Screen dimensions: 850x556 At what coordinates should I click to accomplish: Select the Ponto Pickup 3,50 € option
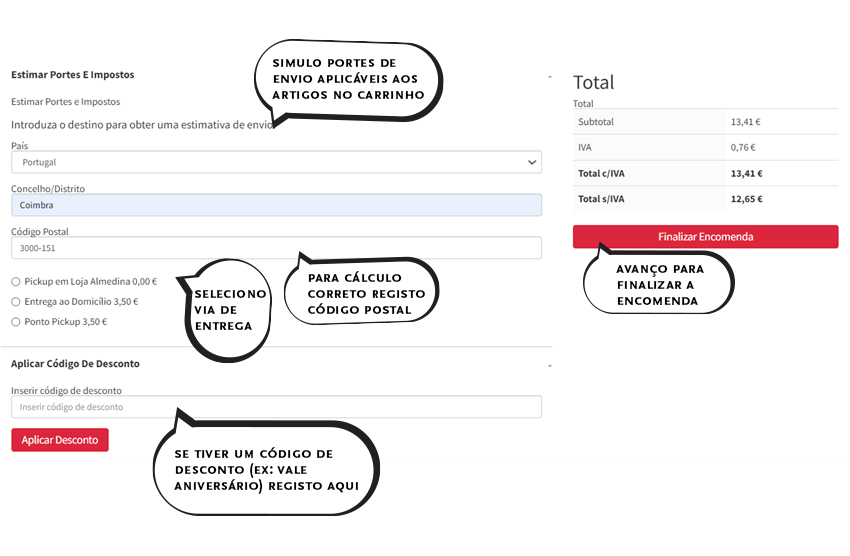click(16, 322)
